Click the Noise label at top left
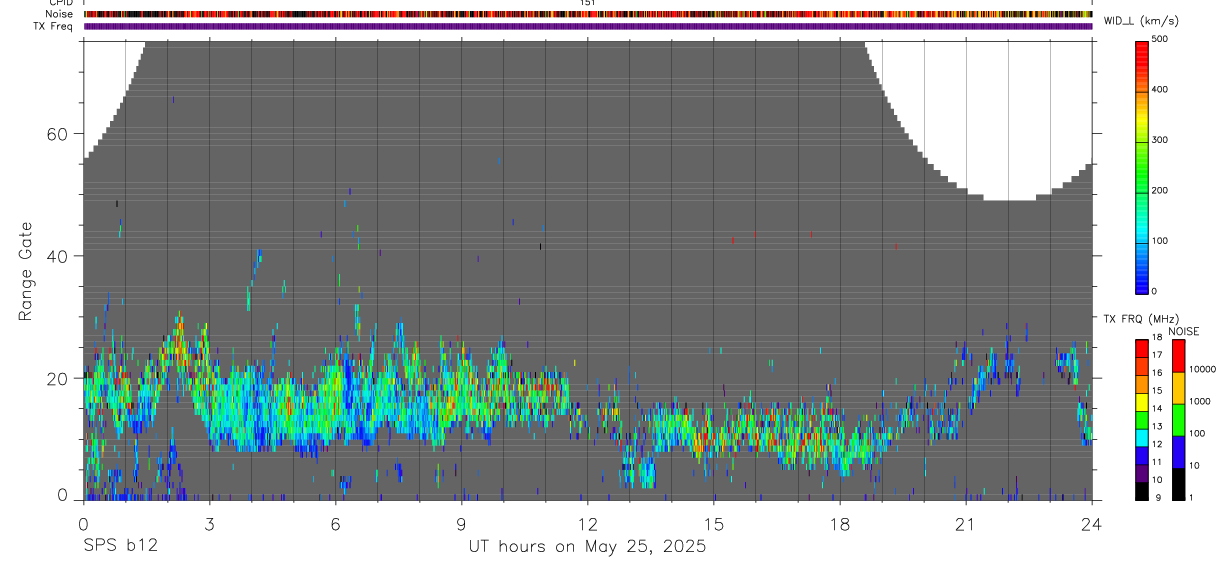 [x=59, y=14]
